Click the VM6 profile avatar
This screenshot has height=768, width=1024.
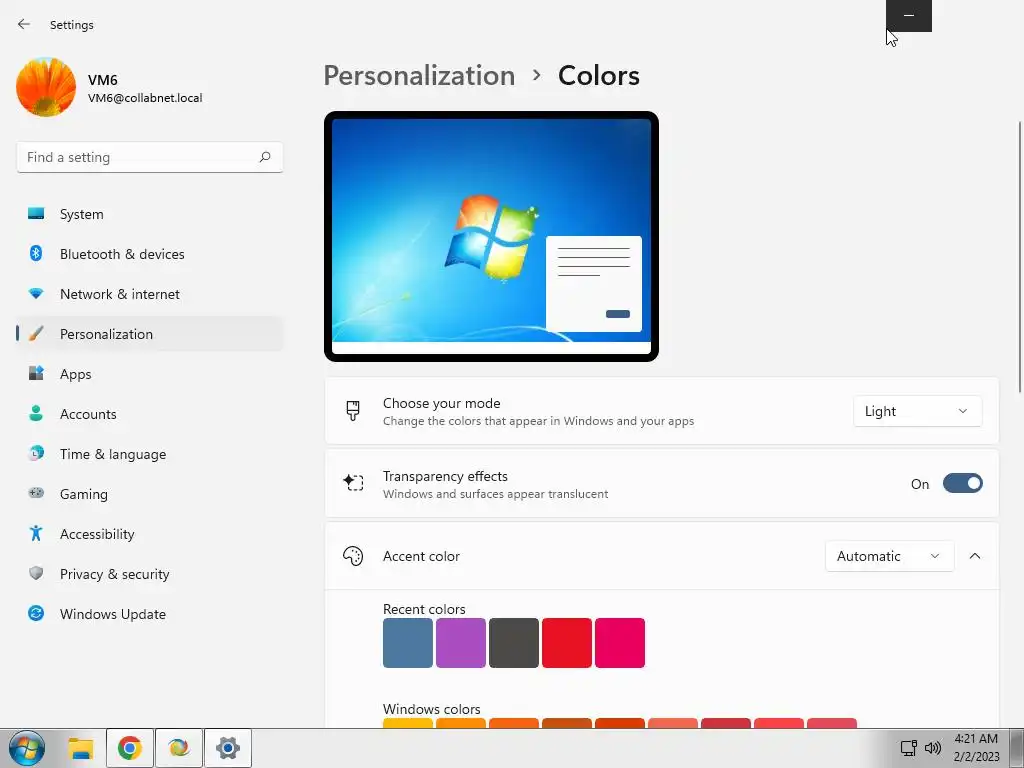coord(46,87)
